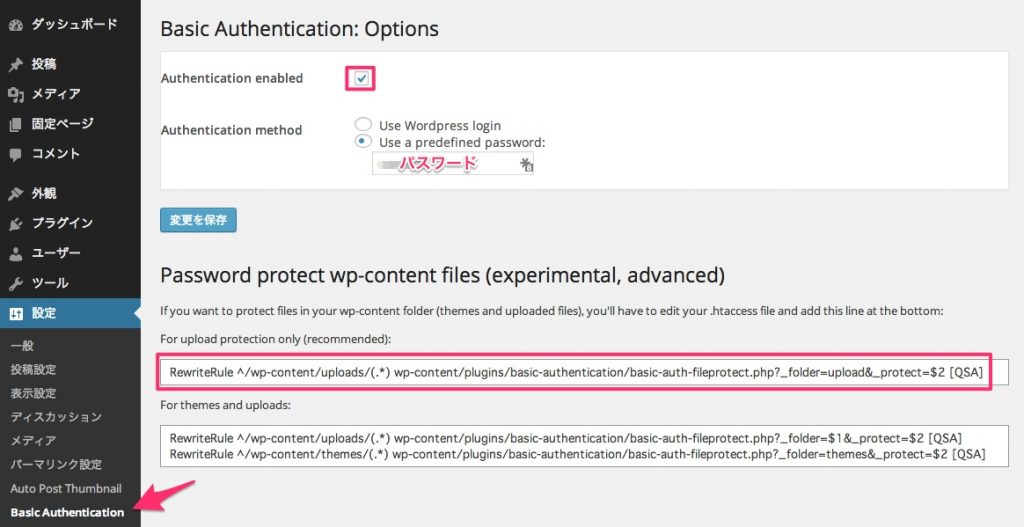Click the Dashboard gauge icon

click(16, 25)
